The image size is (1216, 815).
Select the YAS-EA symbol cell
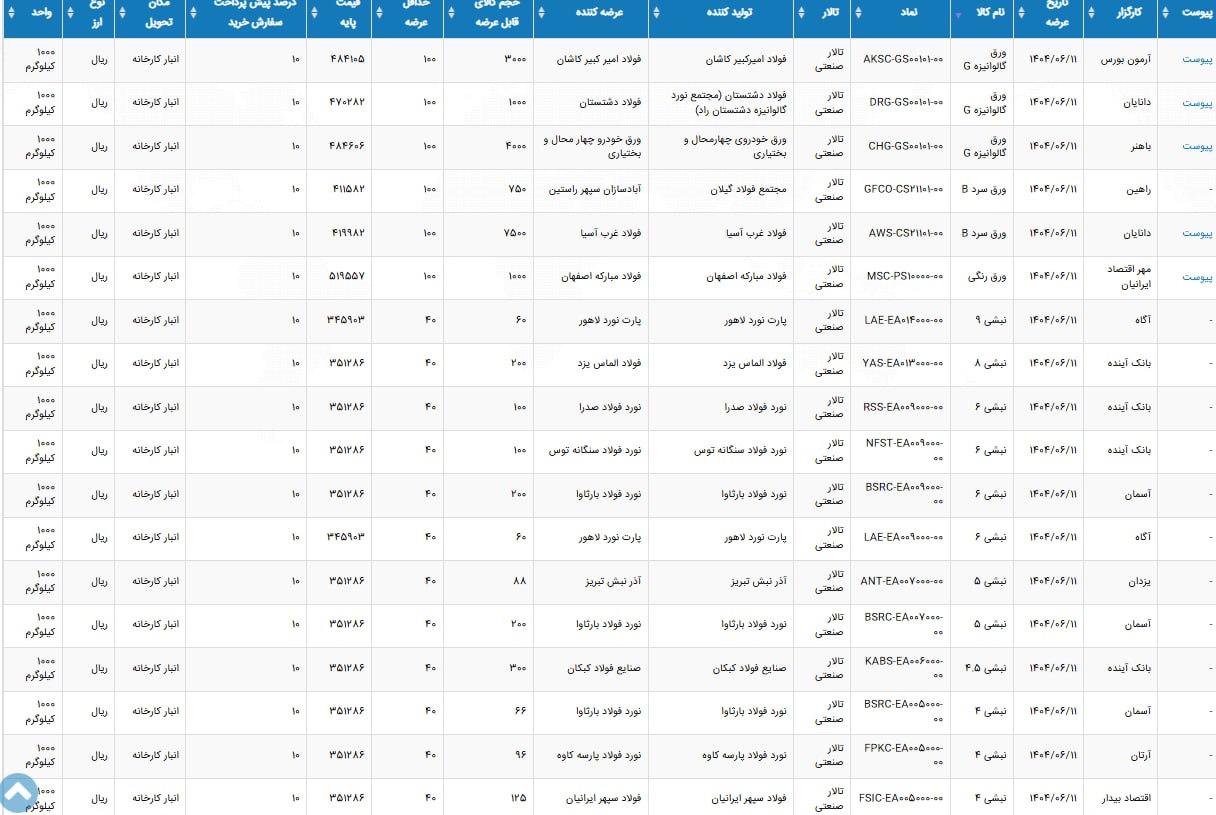pyautogui.click(x=903, y=363)
